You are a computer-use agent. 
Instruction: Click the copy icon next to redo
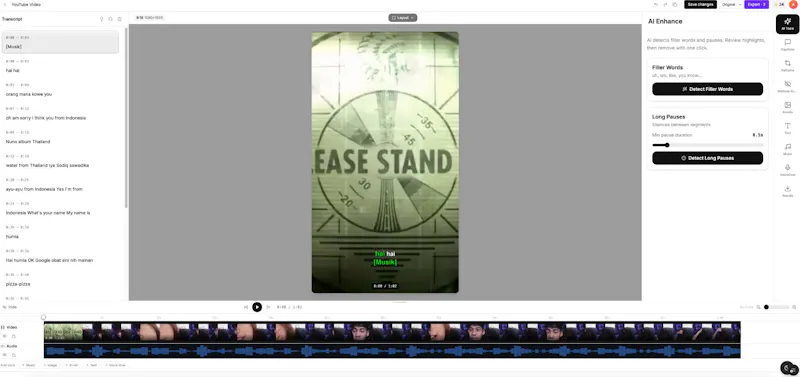pyautogui.click(x=675, y=5)
